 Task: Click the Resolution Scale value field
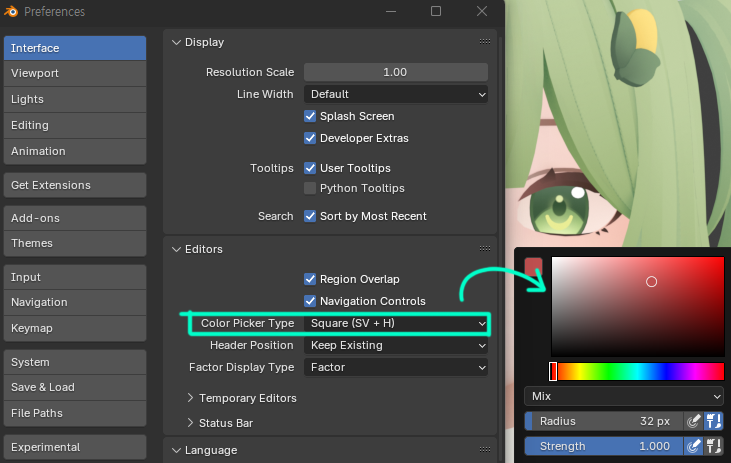pyautogui.click(x=396, y=72)
